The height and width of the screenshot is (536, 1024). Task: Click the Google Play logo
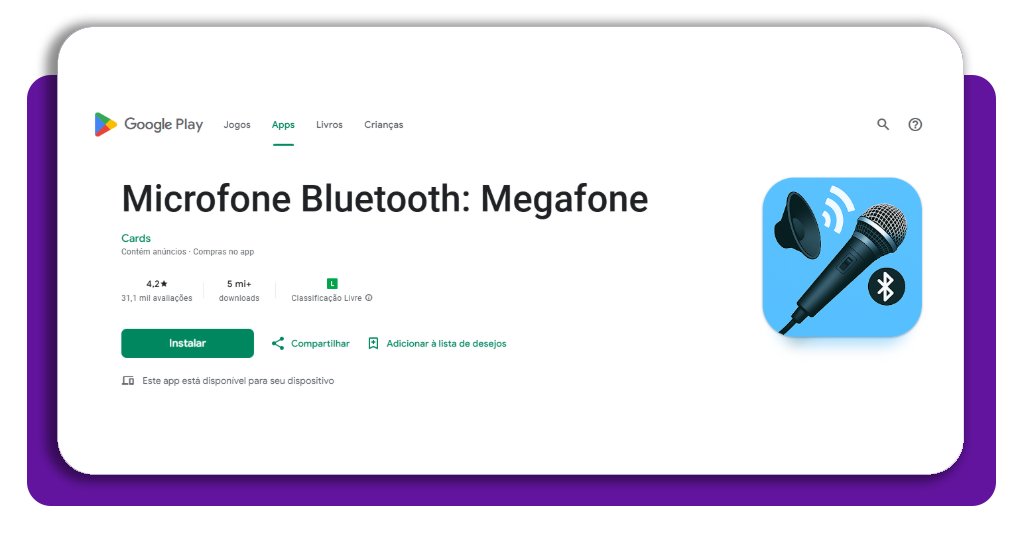point(149,124)
